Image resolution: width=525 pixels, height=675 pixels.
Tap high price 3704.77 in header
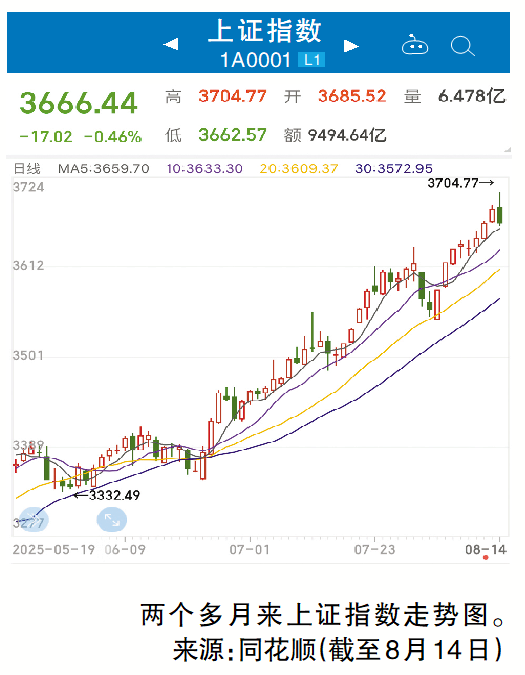pyautogui.click(x=232, y=96)
